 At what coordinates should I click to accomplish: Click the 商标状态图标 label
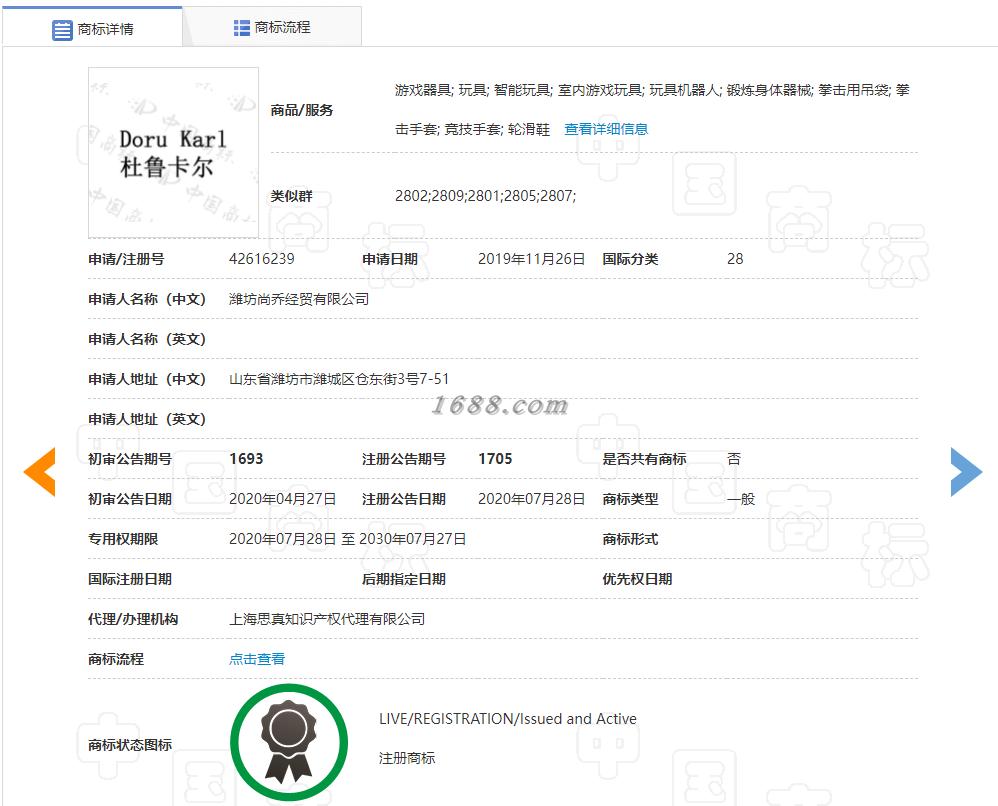pyautogui.click(x=130, y=745)
